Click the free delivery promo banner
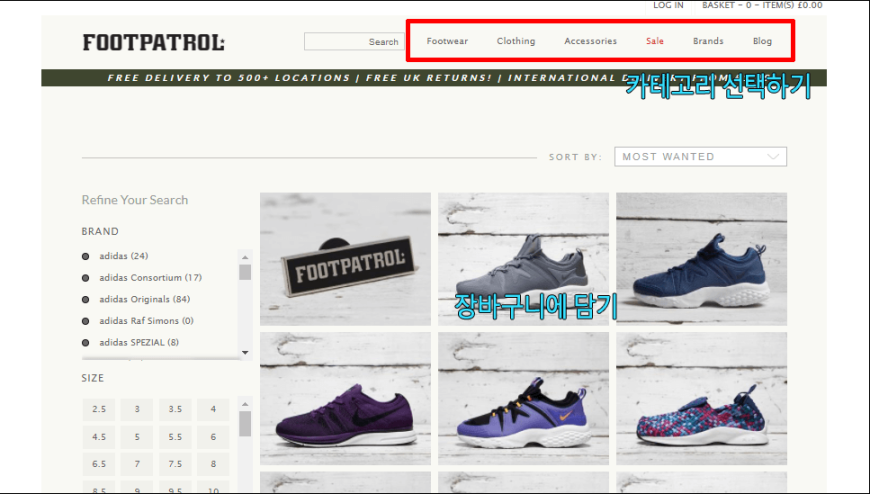Image resolution: width=870 pixels, height=494 pixels. click(x=434, y=78)
